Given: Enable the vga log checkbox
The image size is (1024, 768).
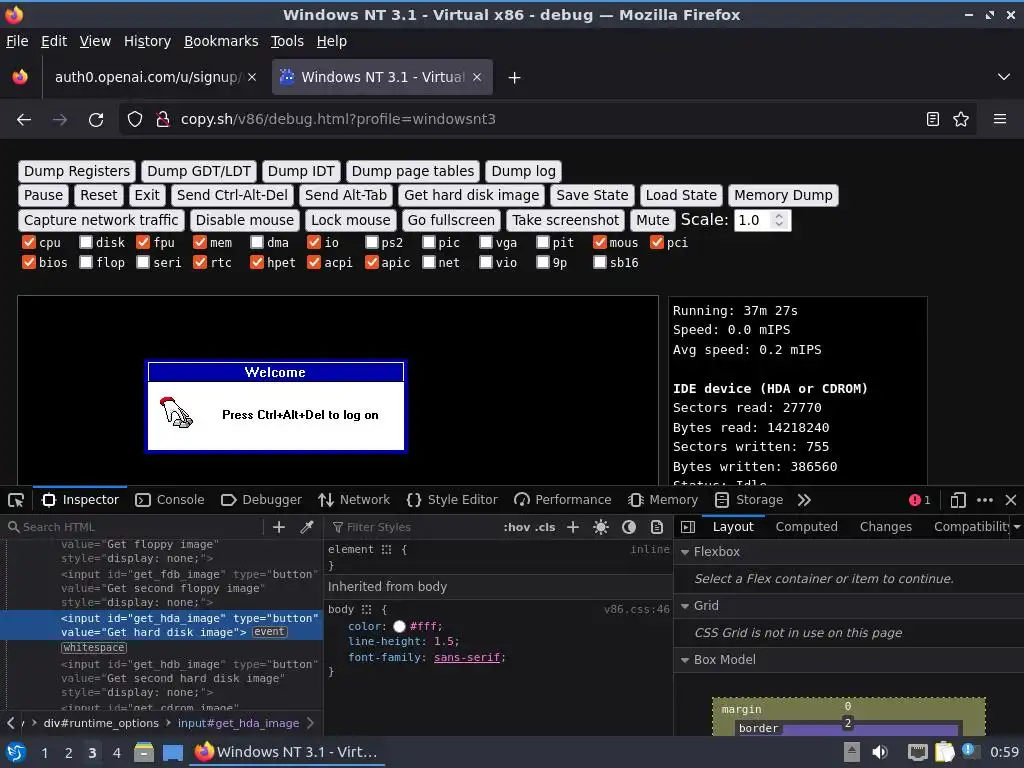Looking at the screenshot, I should (485, 243).
